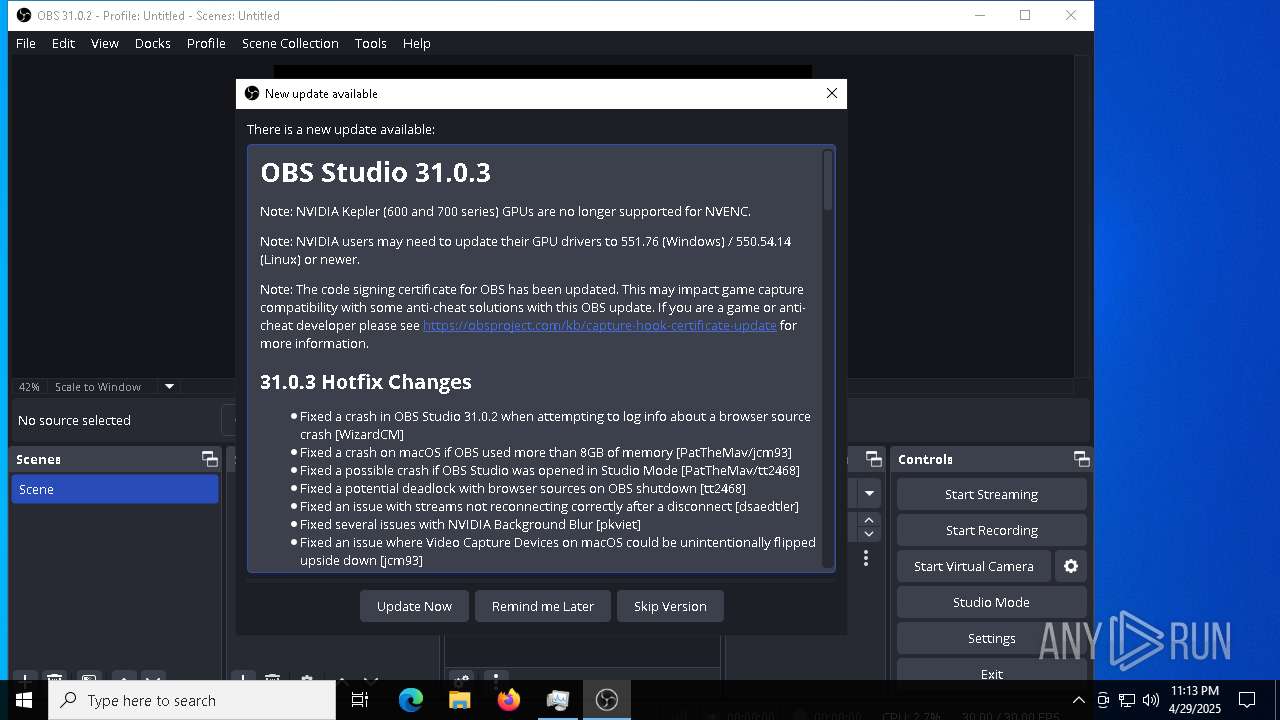
Task: Start Recording from Controls panel
Action: [991, 530]
